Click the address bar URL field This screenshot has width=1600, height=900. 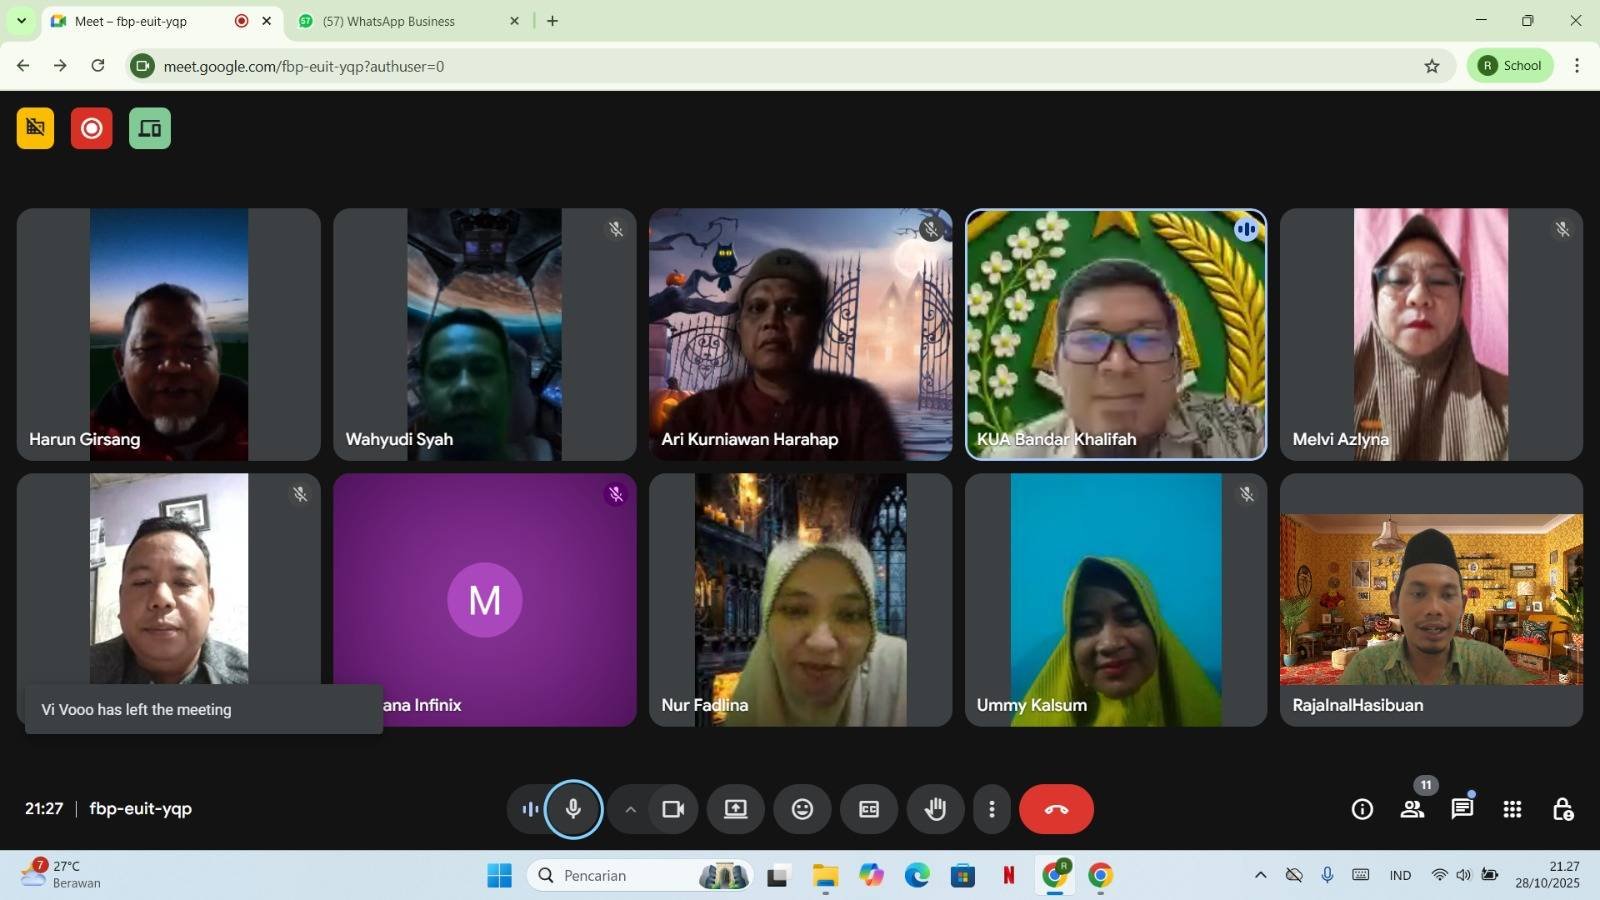(790, 66)
